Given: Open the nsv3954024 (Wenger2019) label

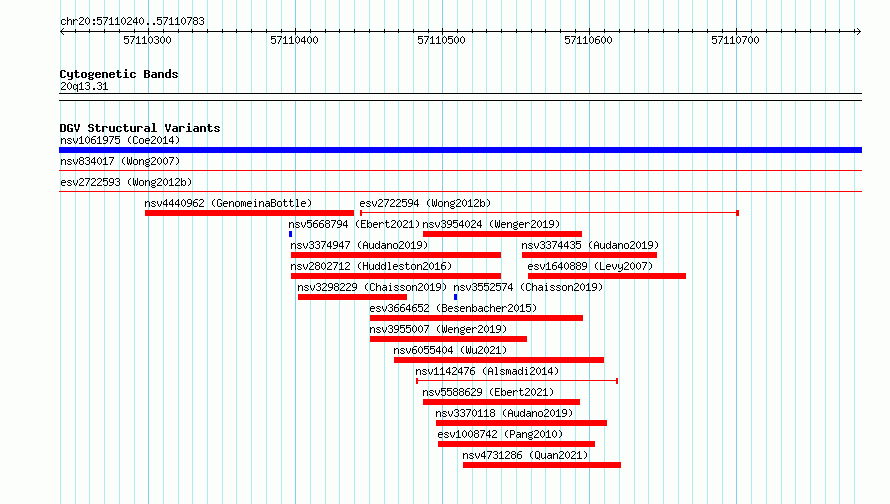Looking at the screenshot, I should click(491, 224).
